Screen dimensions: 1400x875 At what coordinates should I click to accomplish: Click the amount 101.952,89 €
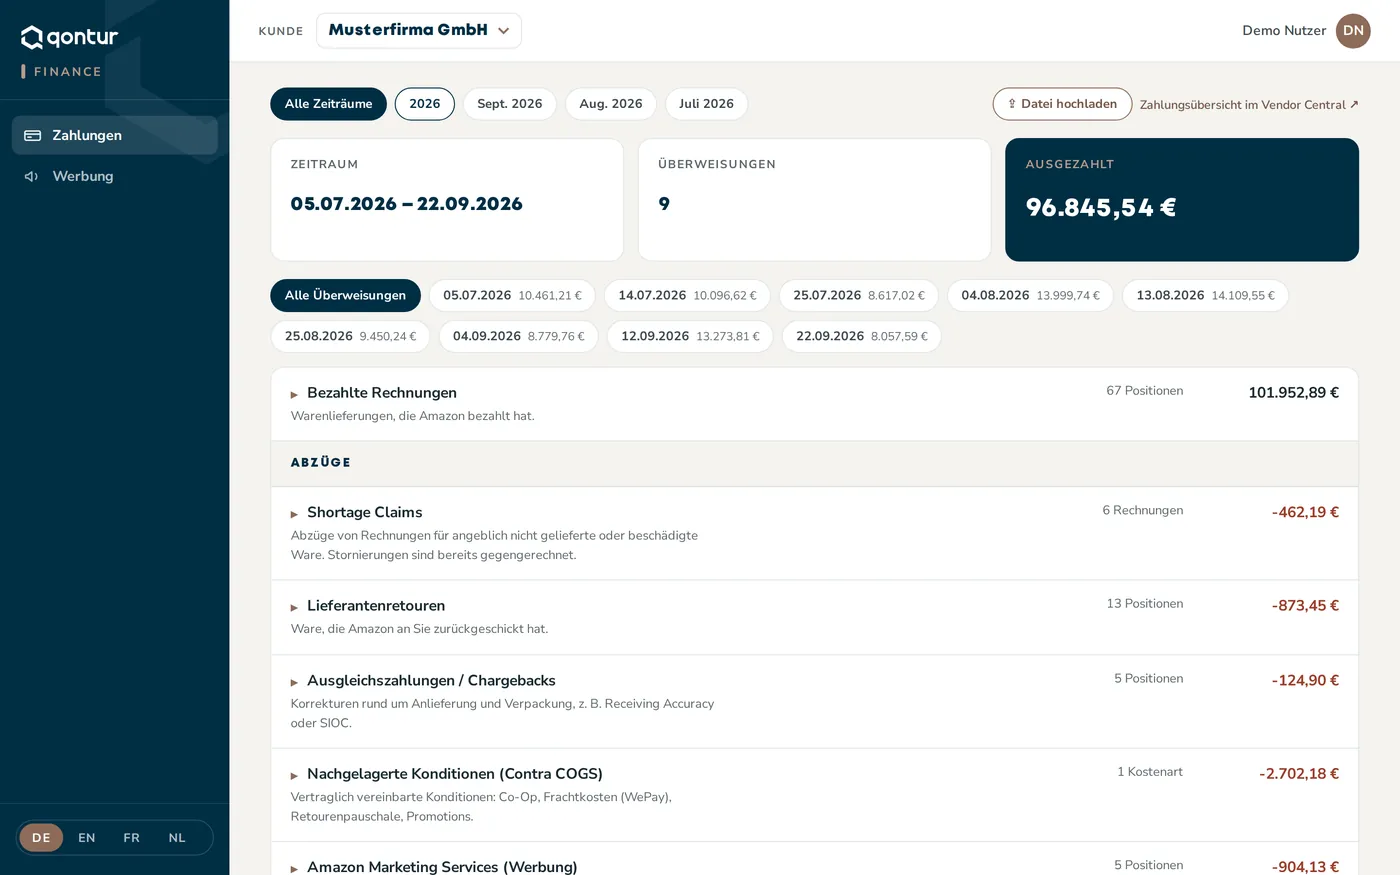1293,393
